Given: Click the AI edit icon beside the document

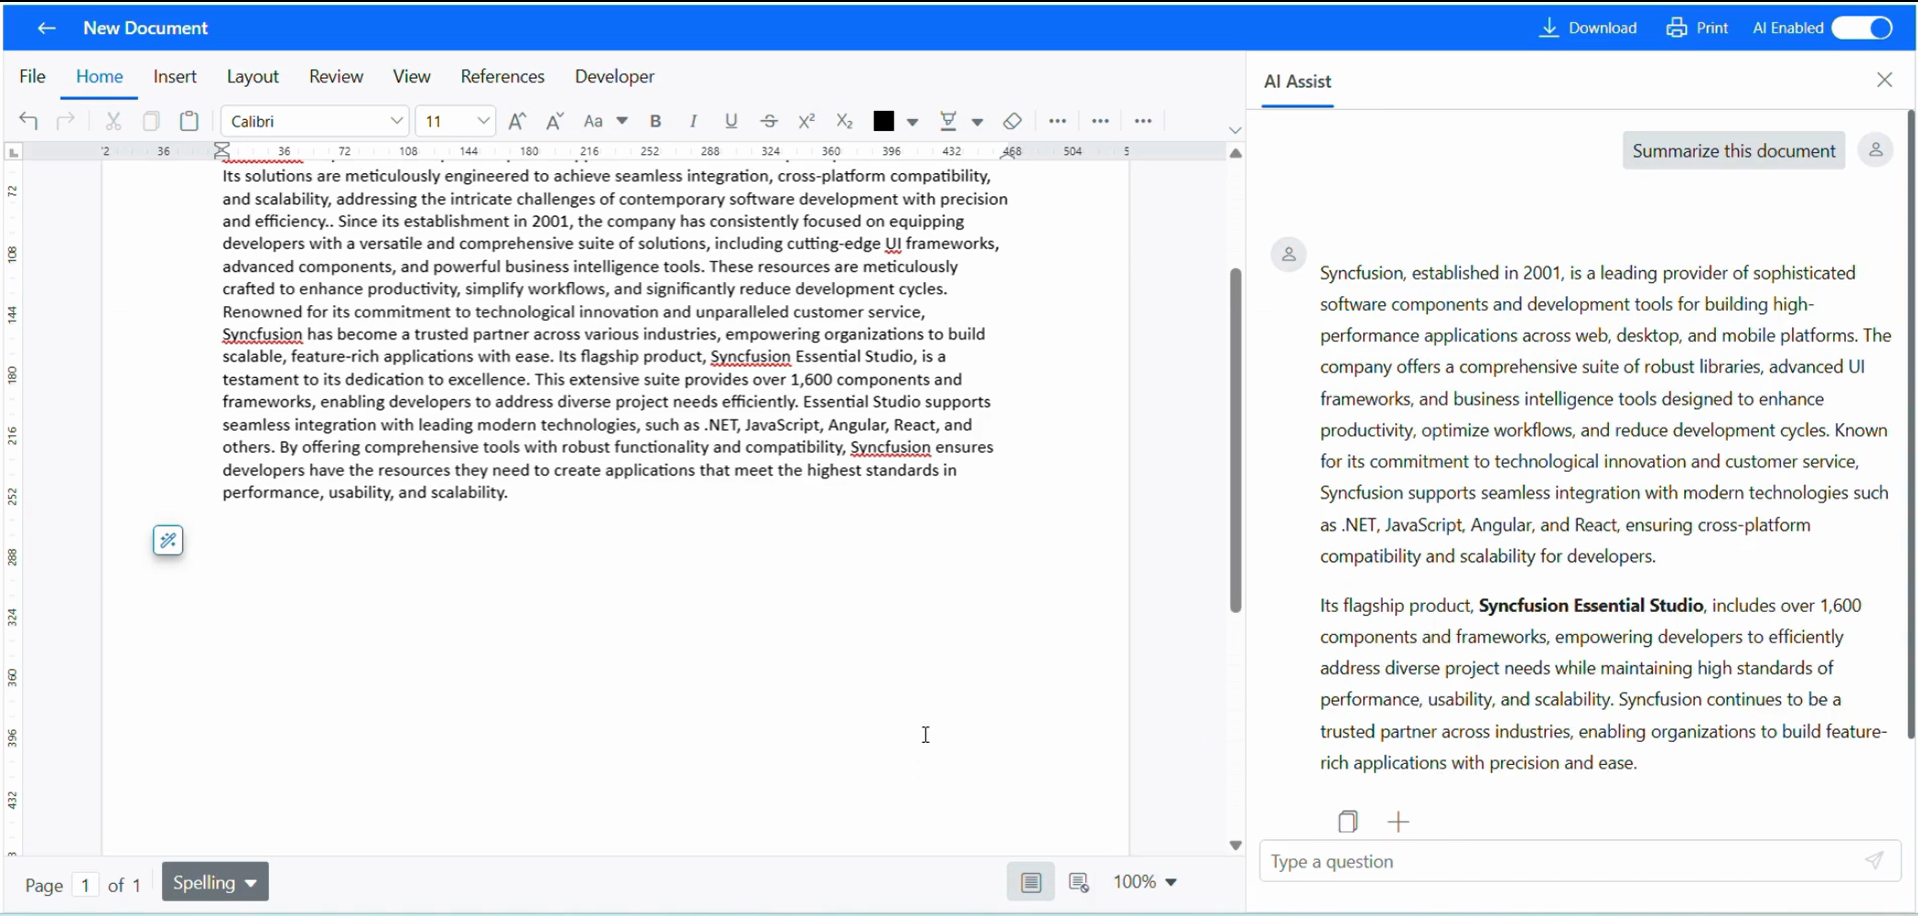Looking at the screenshot, I should (168, 541).
